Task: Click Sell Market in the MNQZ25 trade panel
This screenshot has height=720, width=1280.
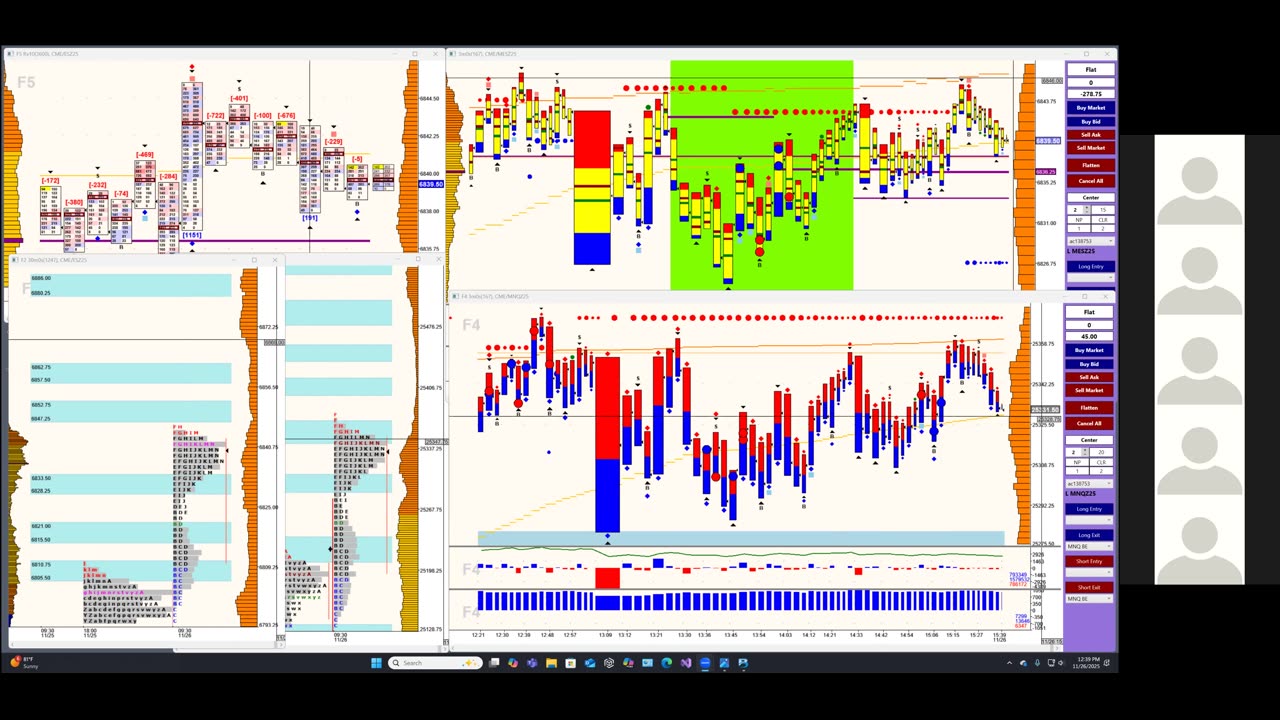Action: pyautogui.click(x=1089, y=390)
